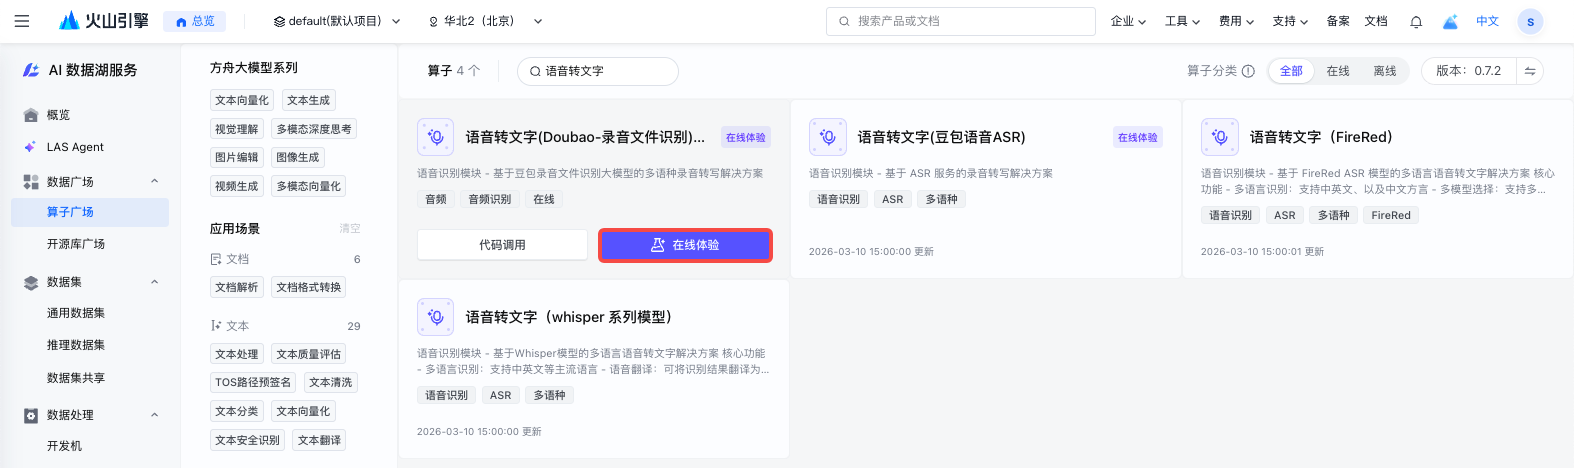Select the TOS路径预签名 filter tag
Viewport: 1574px width, 468px height.
point(253,382)
